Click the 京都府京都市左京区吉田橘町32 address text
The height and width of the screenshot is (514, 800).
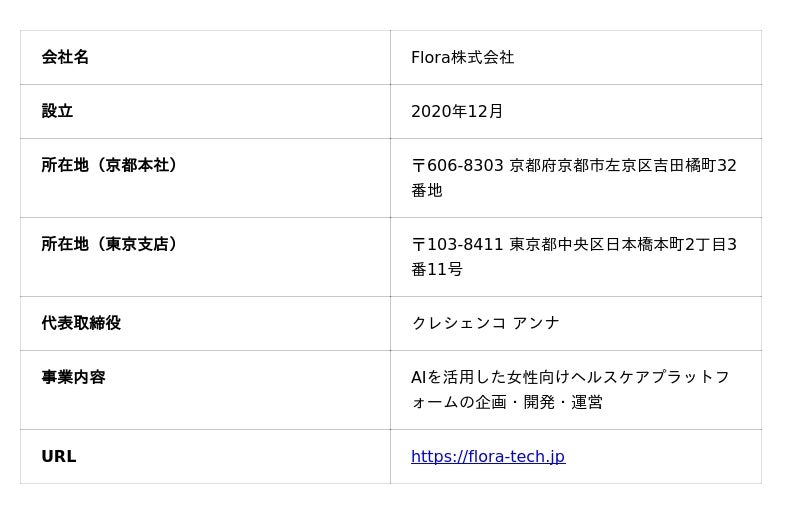click(x=623, y=166)
